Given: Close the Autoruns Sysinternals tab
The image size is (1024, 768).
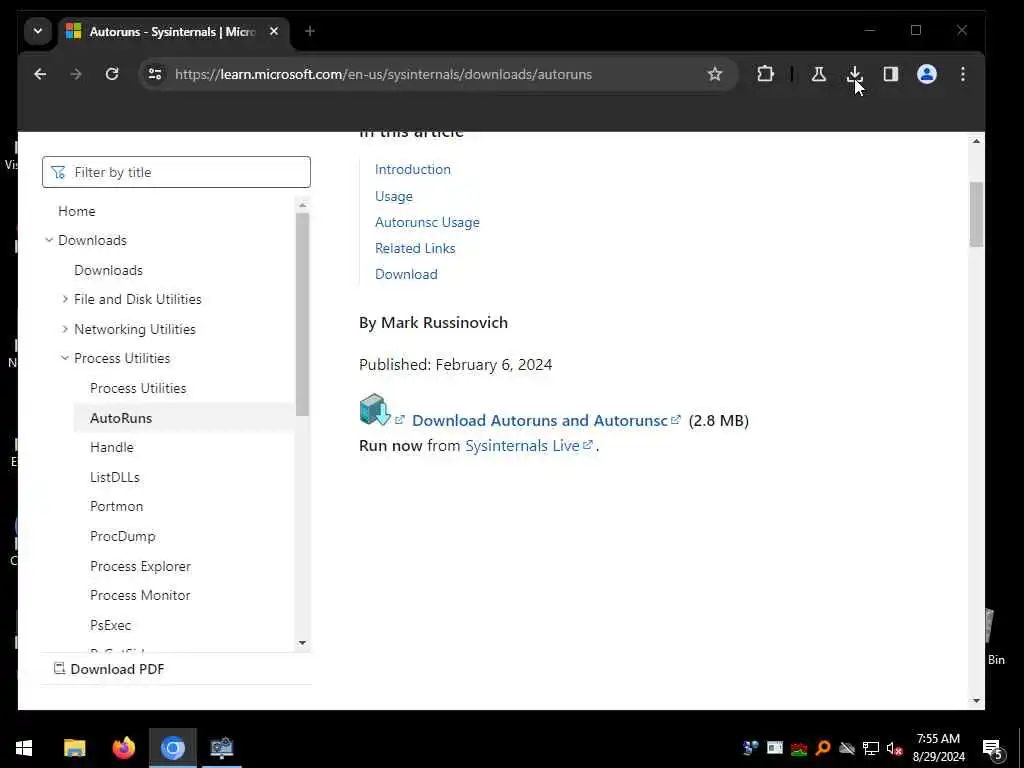Looking at the screenshot, I should [x=274, y=31].
